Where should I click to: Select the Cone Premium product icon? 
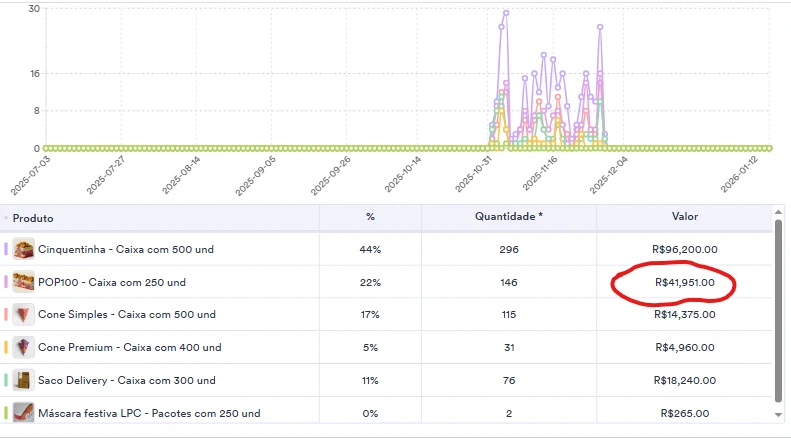coord(24,348)
